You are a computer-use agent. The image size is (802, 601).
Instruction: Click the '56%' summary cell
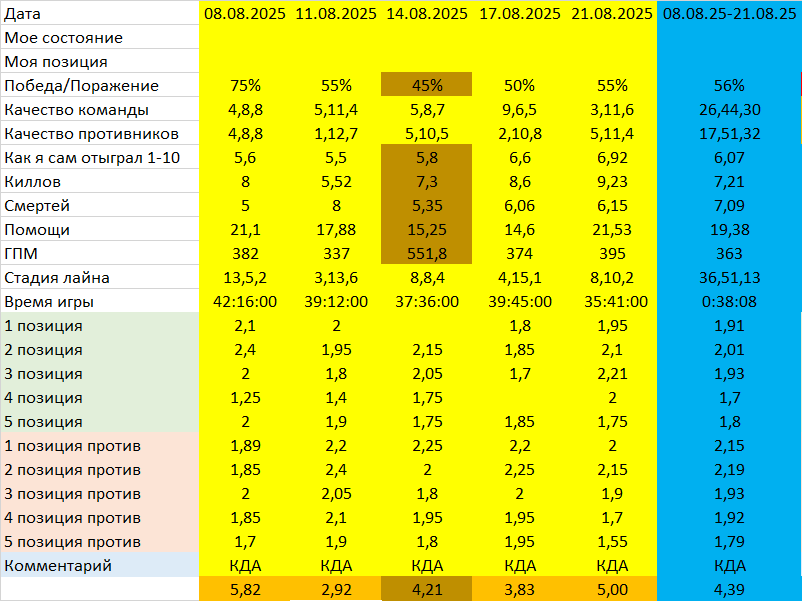(x=729, y=85)
